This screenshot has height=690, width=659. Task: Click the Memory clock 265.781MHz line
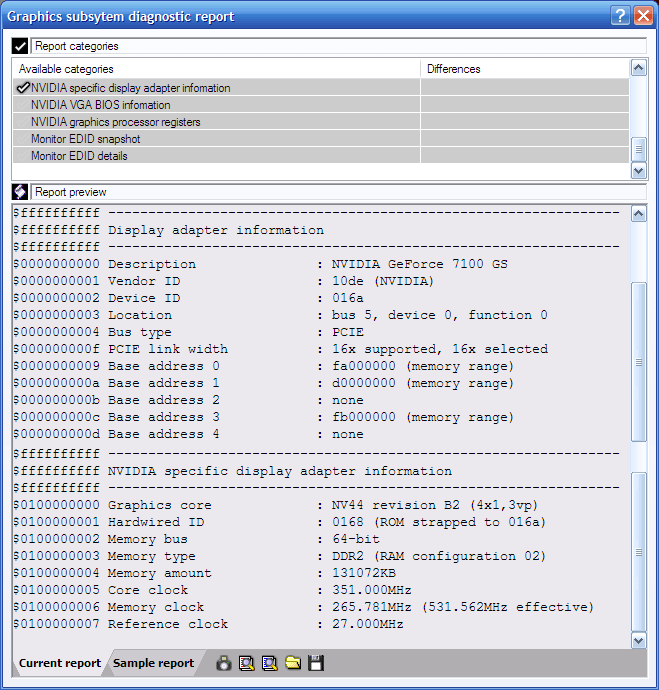(304, 607)
